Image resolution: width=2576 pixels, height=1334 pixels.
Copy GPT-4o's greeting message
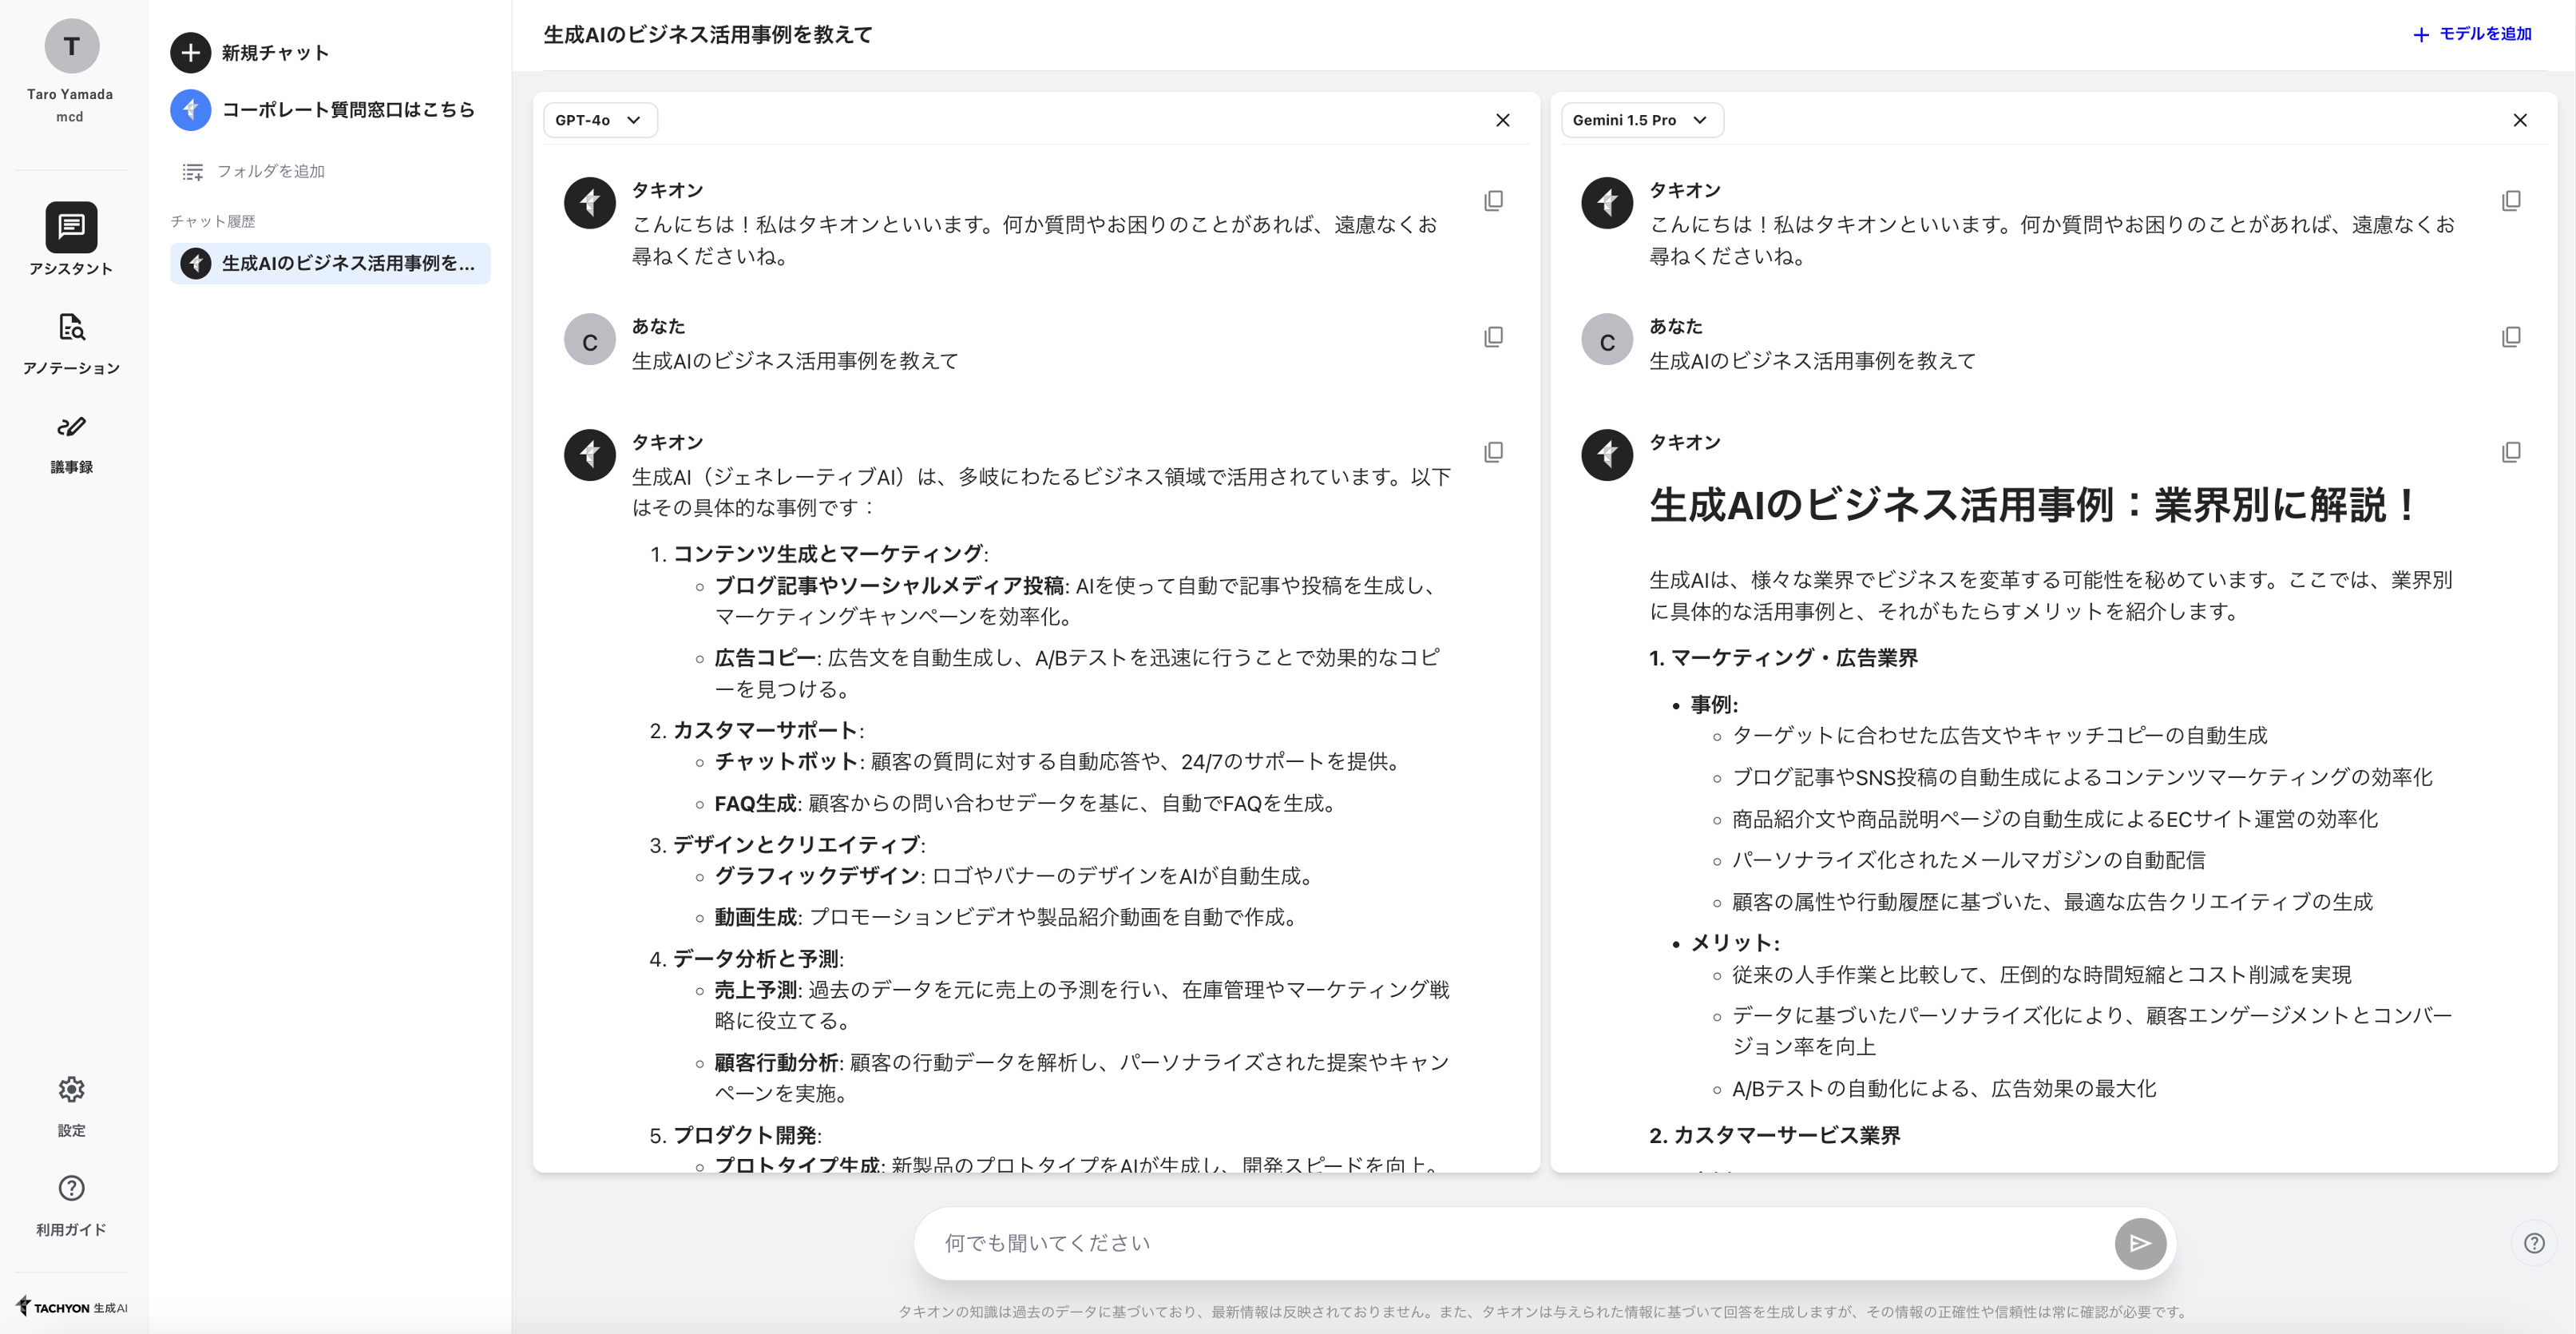click(x=1493, y=201)
